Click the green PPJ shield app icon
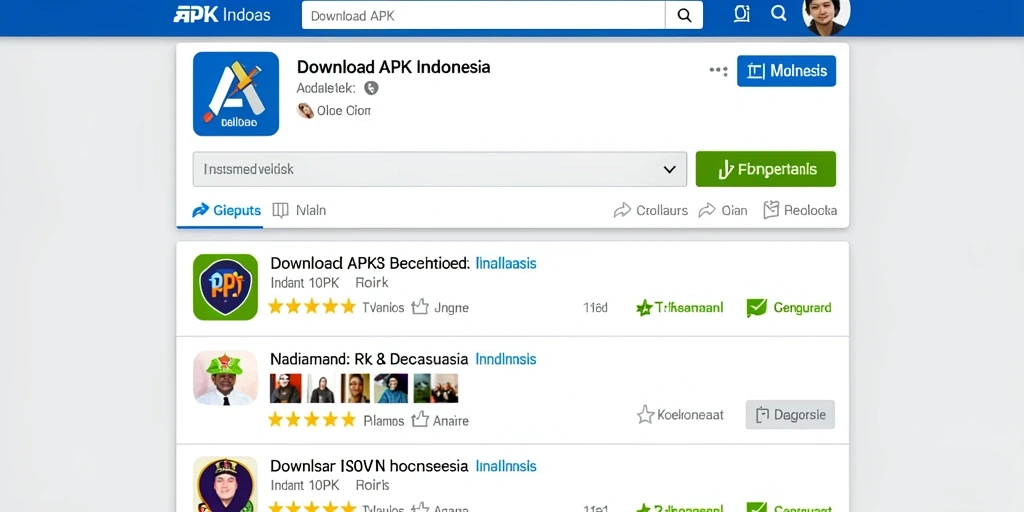Viewport: 1024px width, 512px height. coord(225,287)
